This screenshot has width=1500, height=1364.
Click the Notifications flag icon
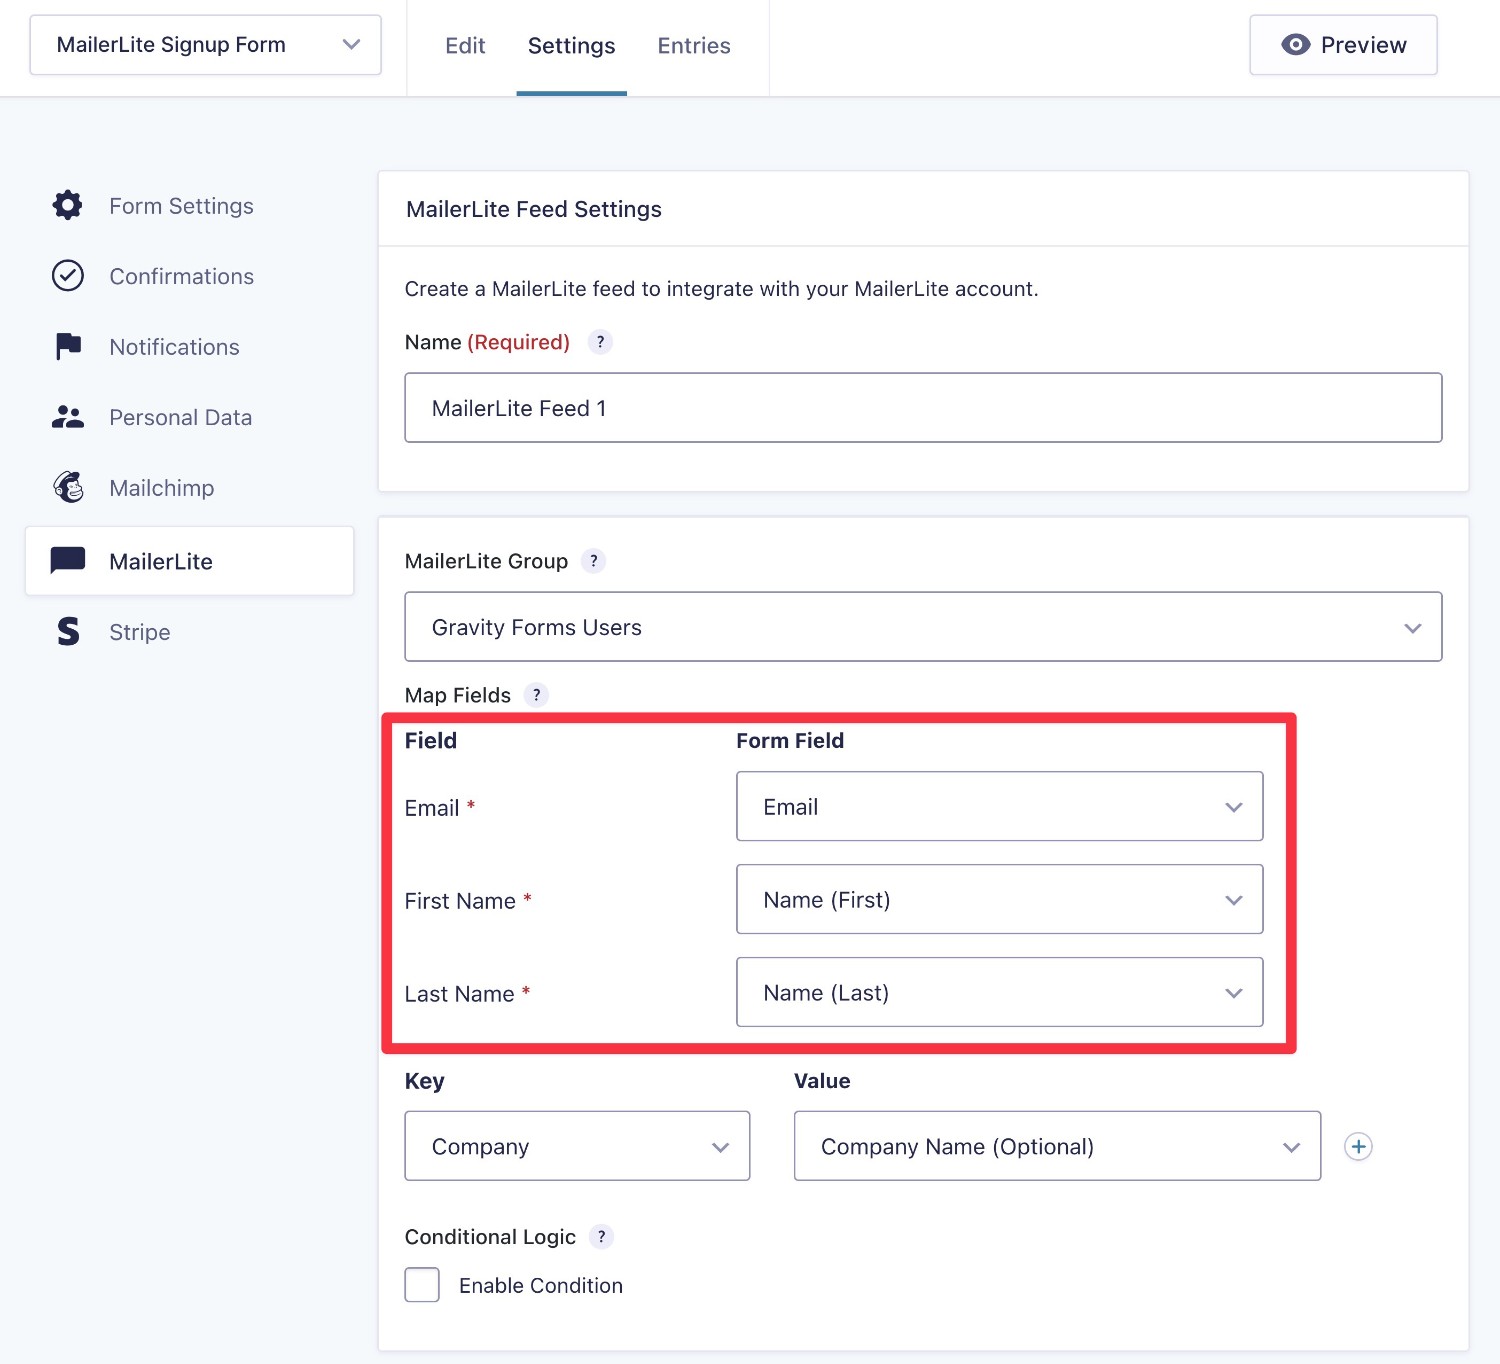coord(68,346)
